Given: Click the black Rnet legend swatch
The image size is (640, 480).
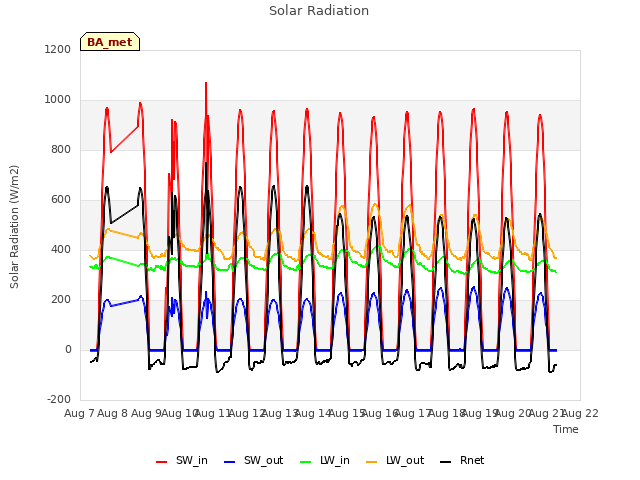Looking at the screenshot, I should pyautogui.click(x=446, y=462).
